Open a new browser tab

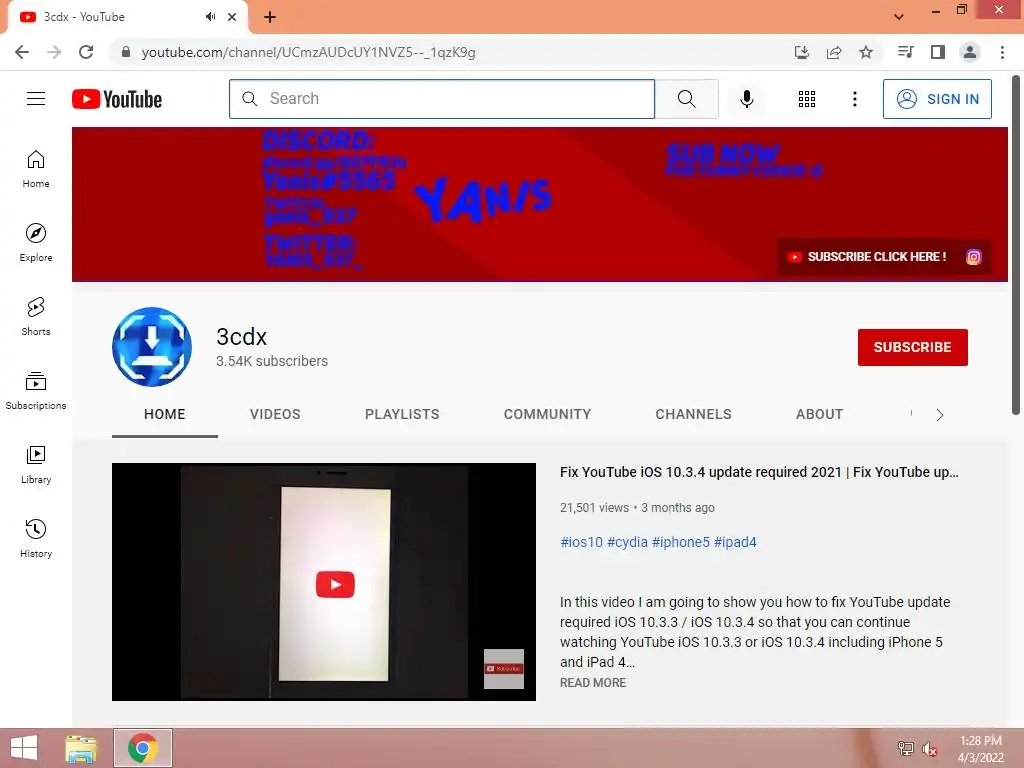(270, 17)
